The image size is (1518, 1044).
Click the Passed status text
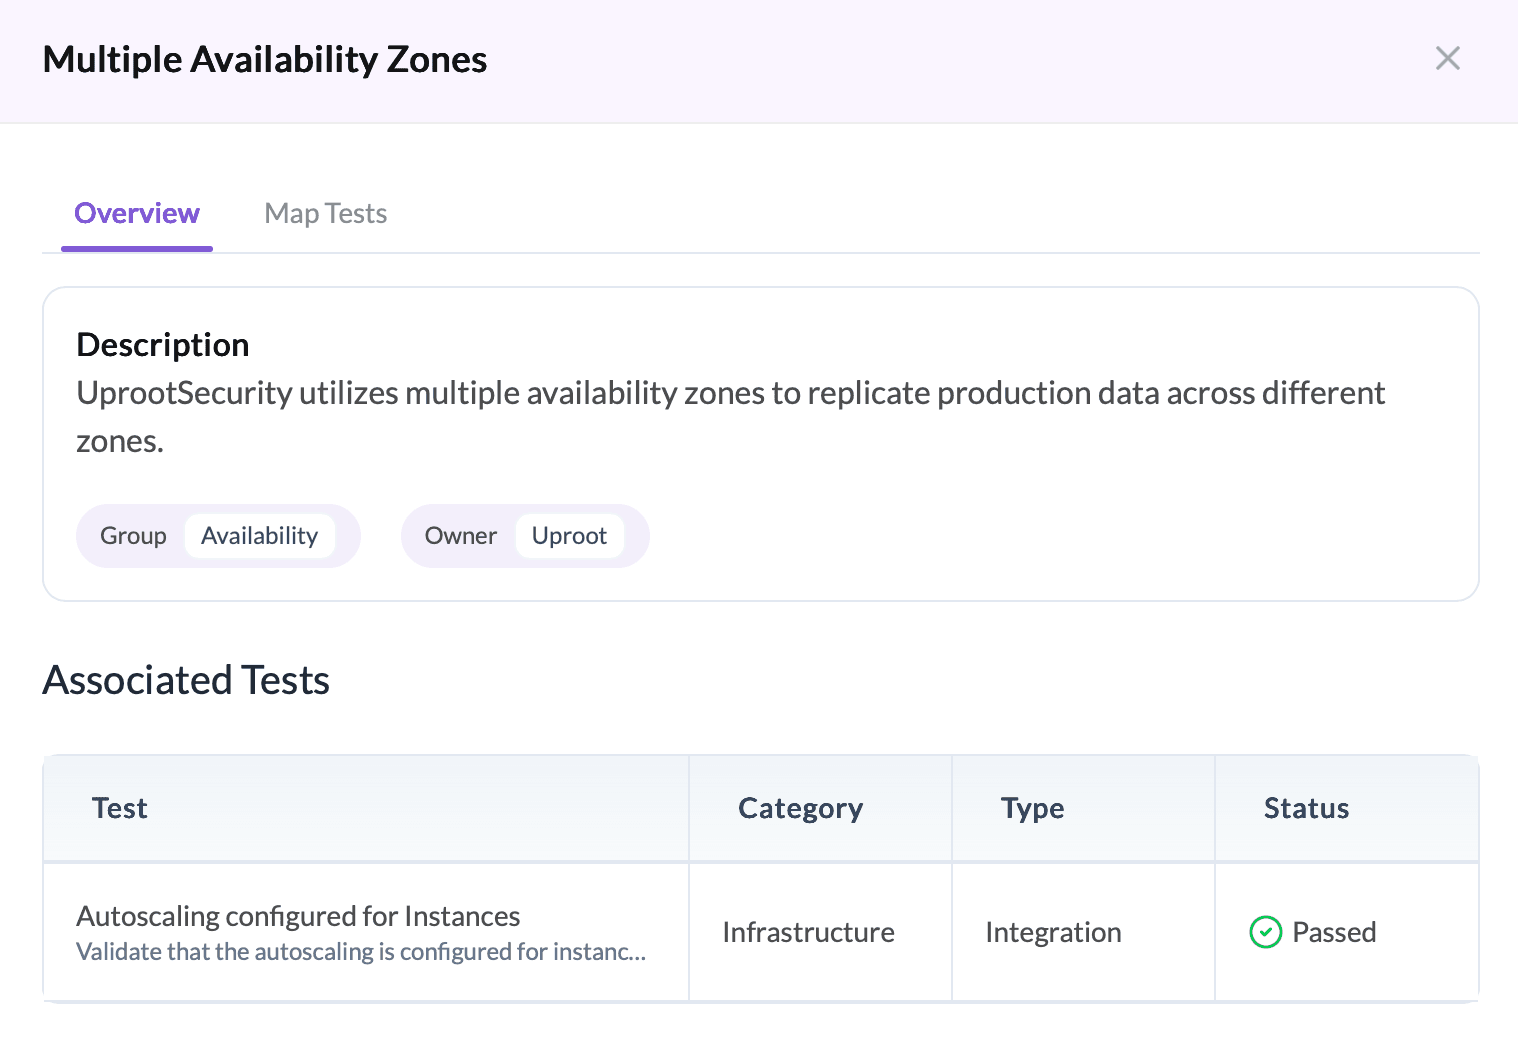[1334, 932]
